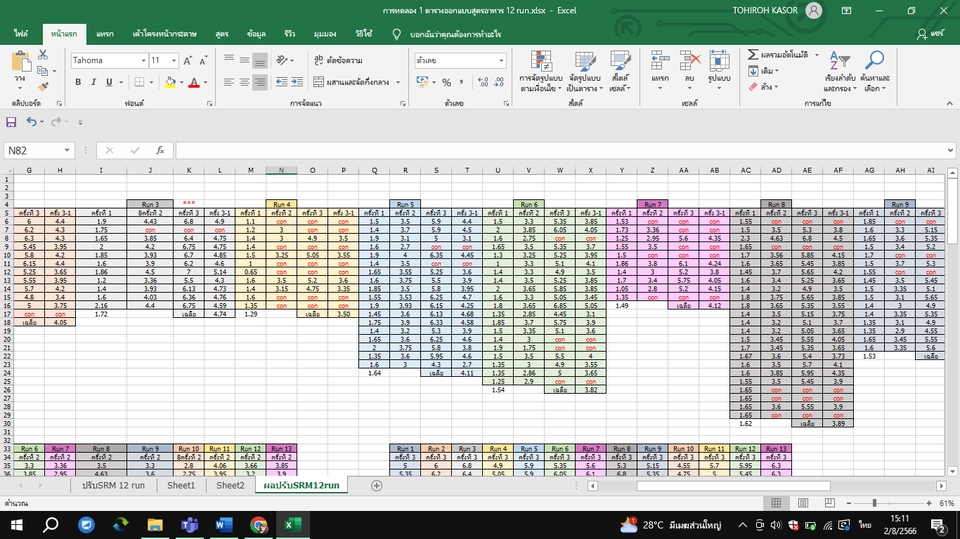Screen dimensions: 960x539
Task: Open the borders dropdown arrow
Action: [152, 82]
